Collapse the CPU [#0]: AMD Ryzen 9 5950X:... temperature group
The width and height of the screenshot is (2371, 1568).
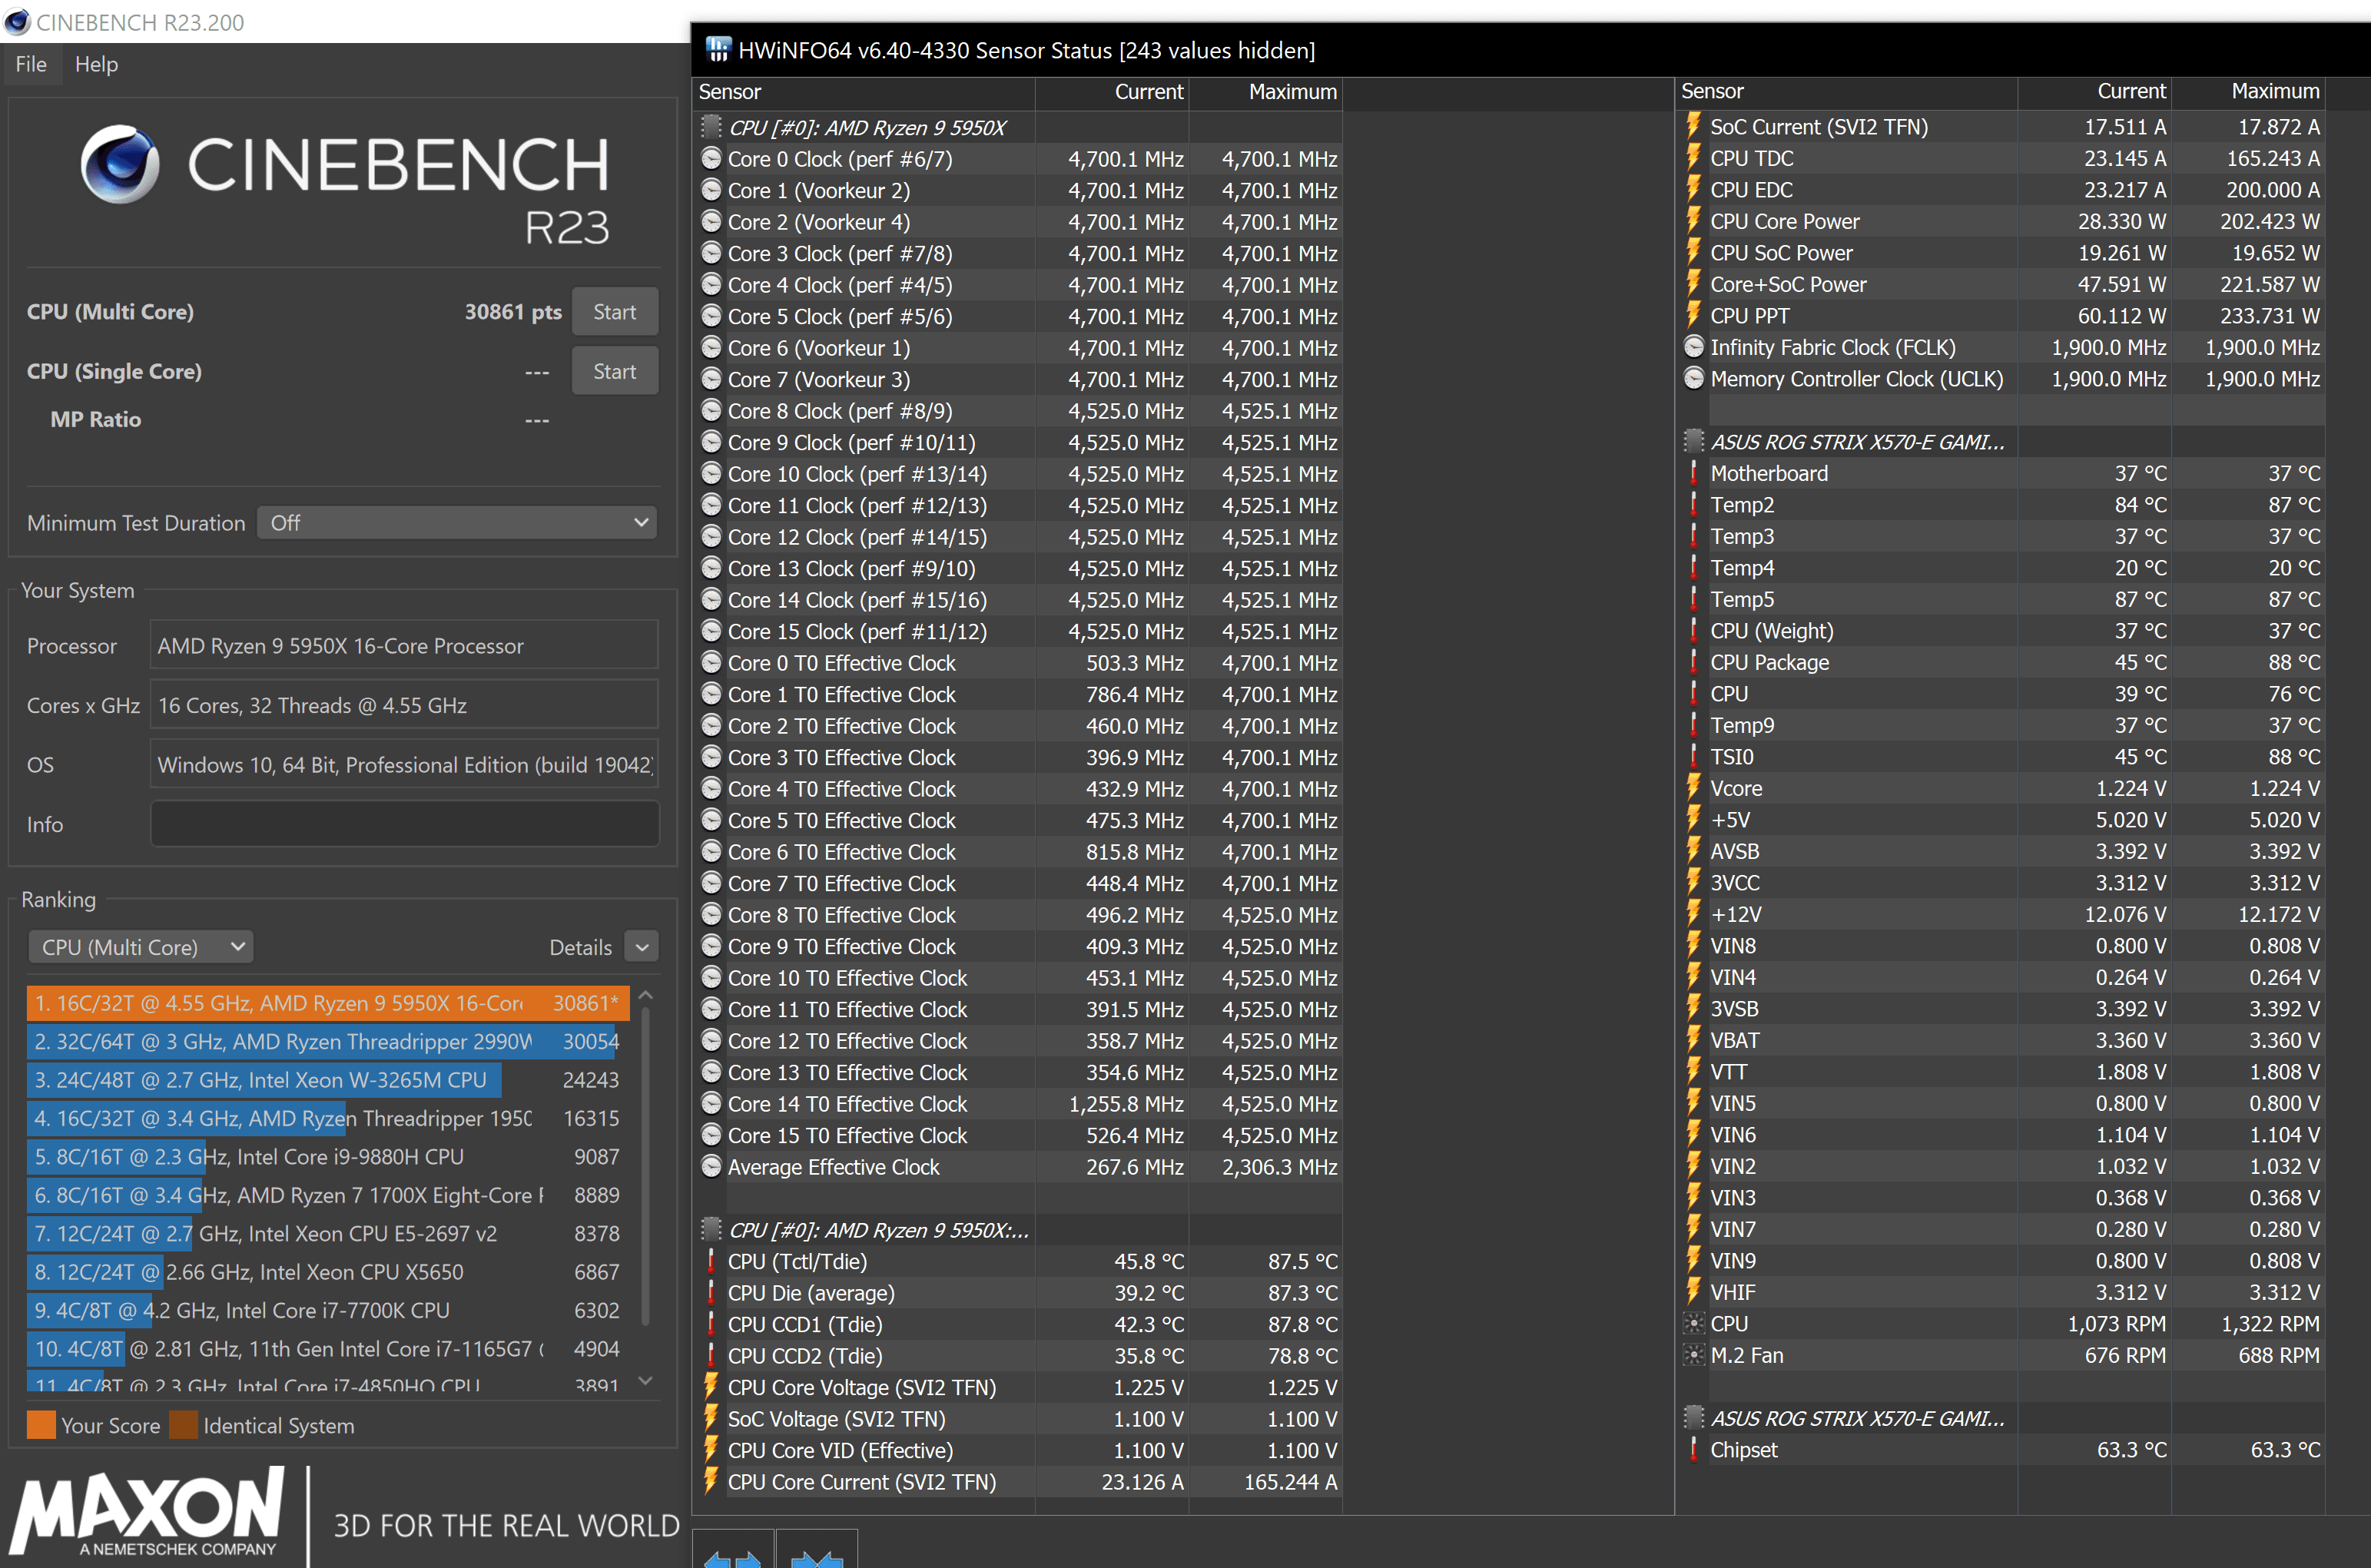[711, 1229]
